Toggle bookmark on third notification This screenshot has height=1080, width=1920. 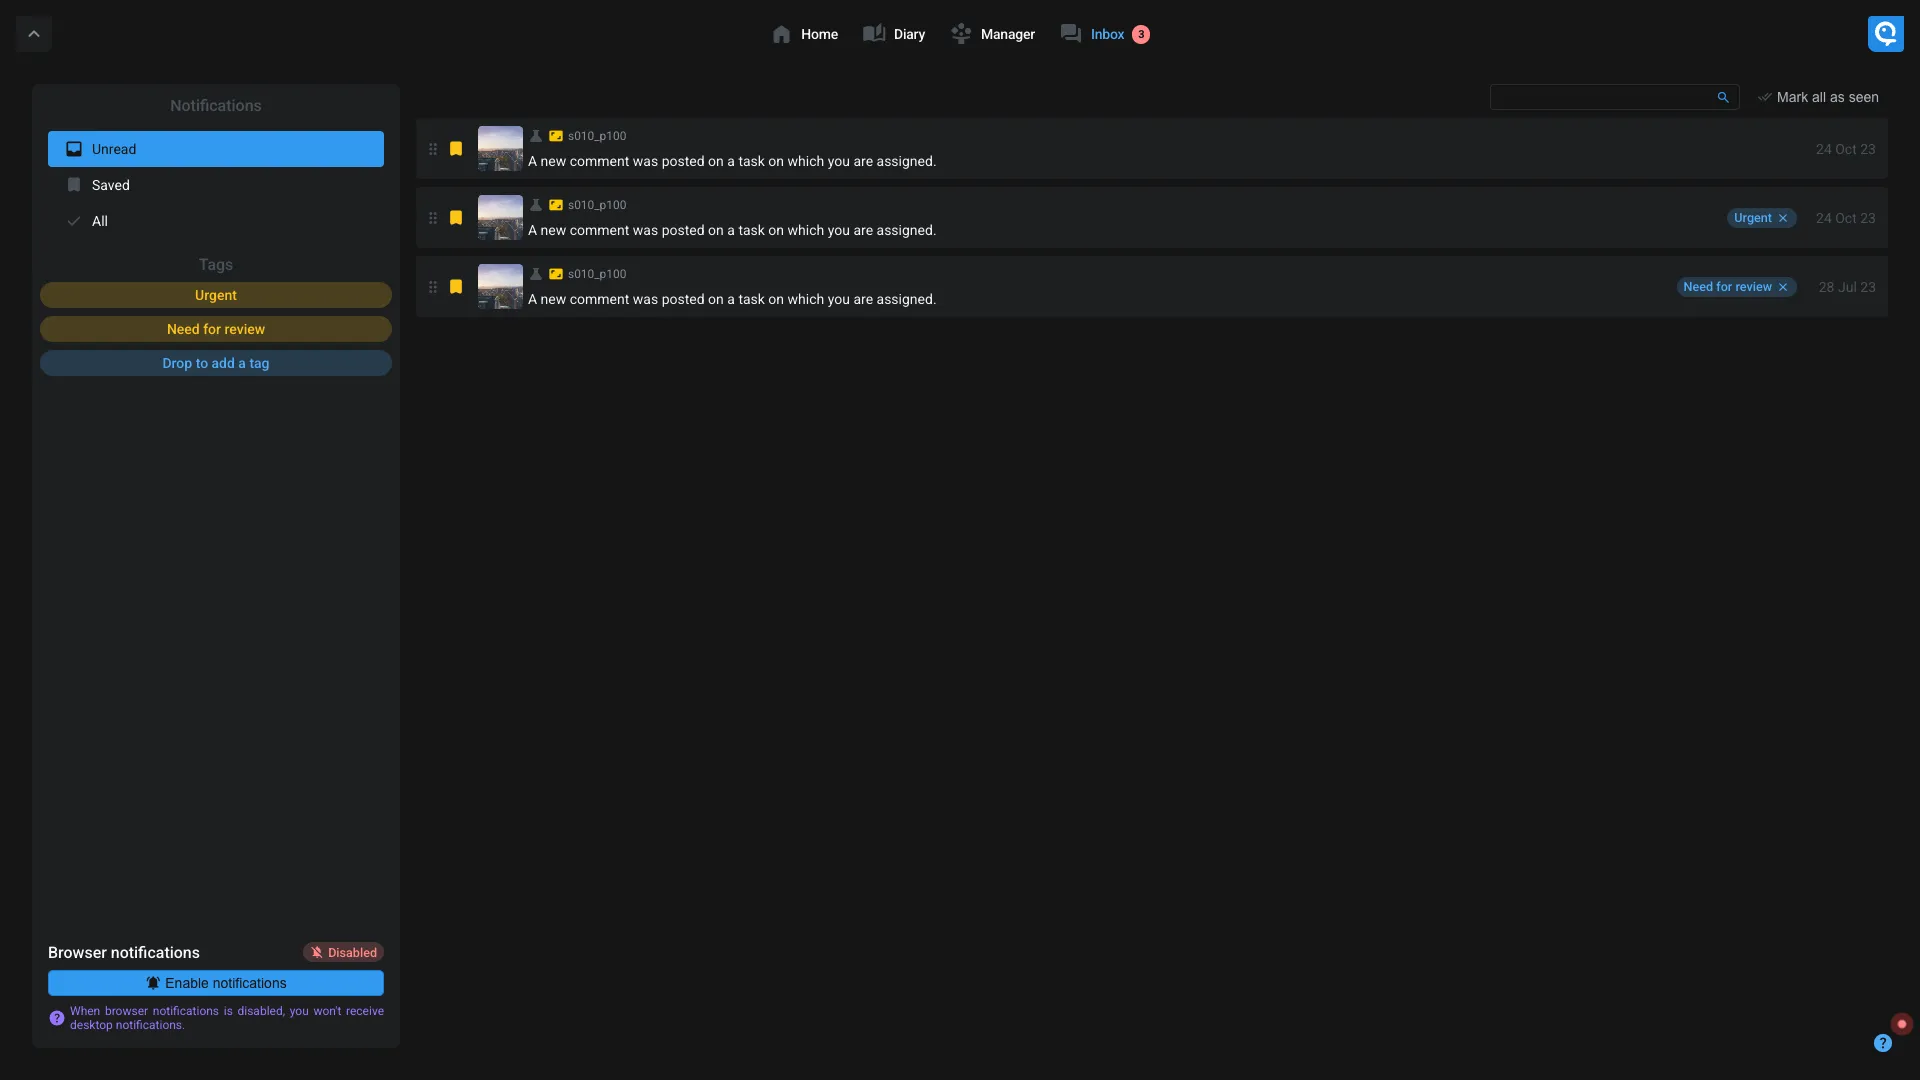(x=456, y=287)
